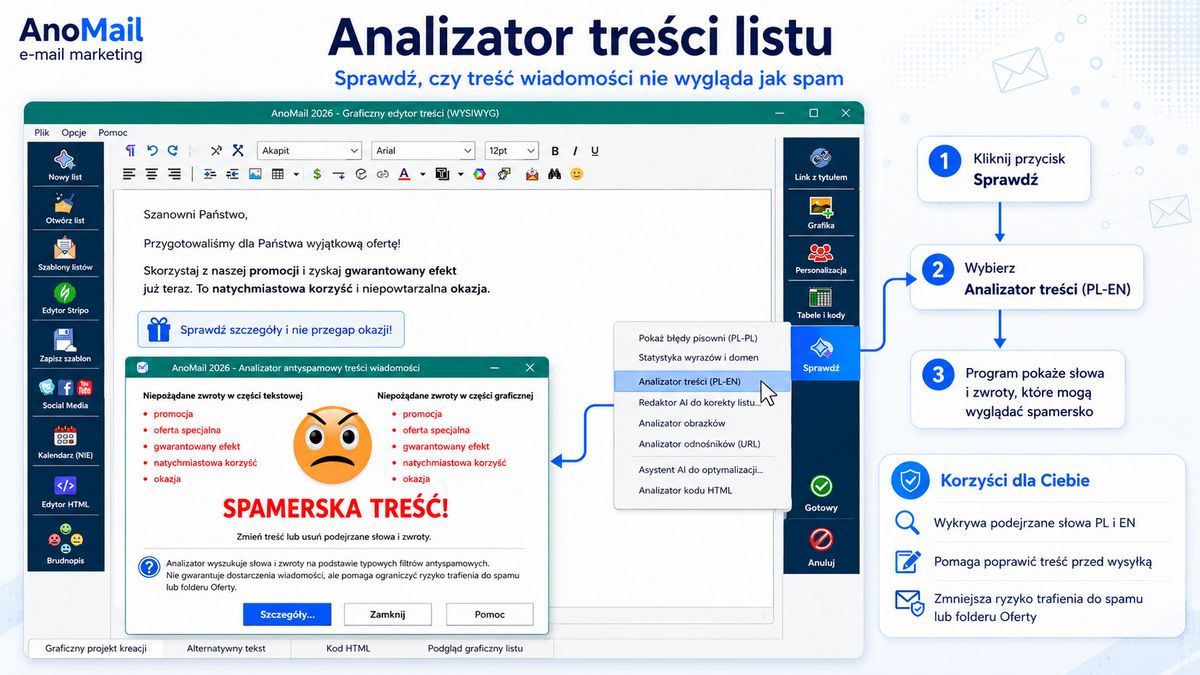Click the green Gotowy checkmark button
The image size is (1200, 675).
click(821, 493)
